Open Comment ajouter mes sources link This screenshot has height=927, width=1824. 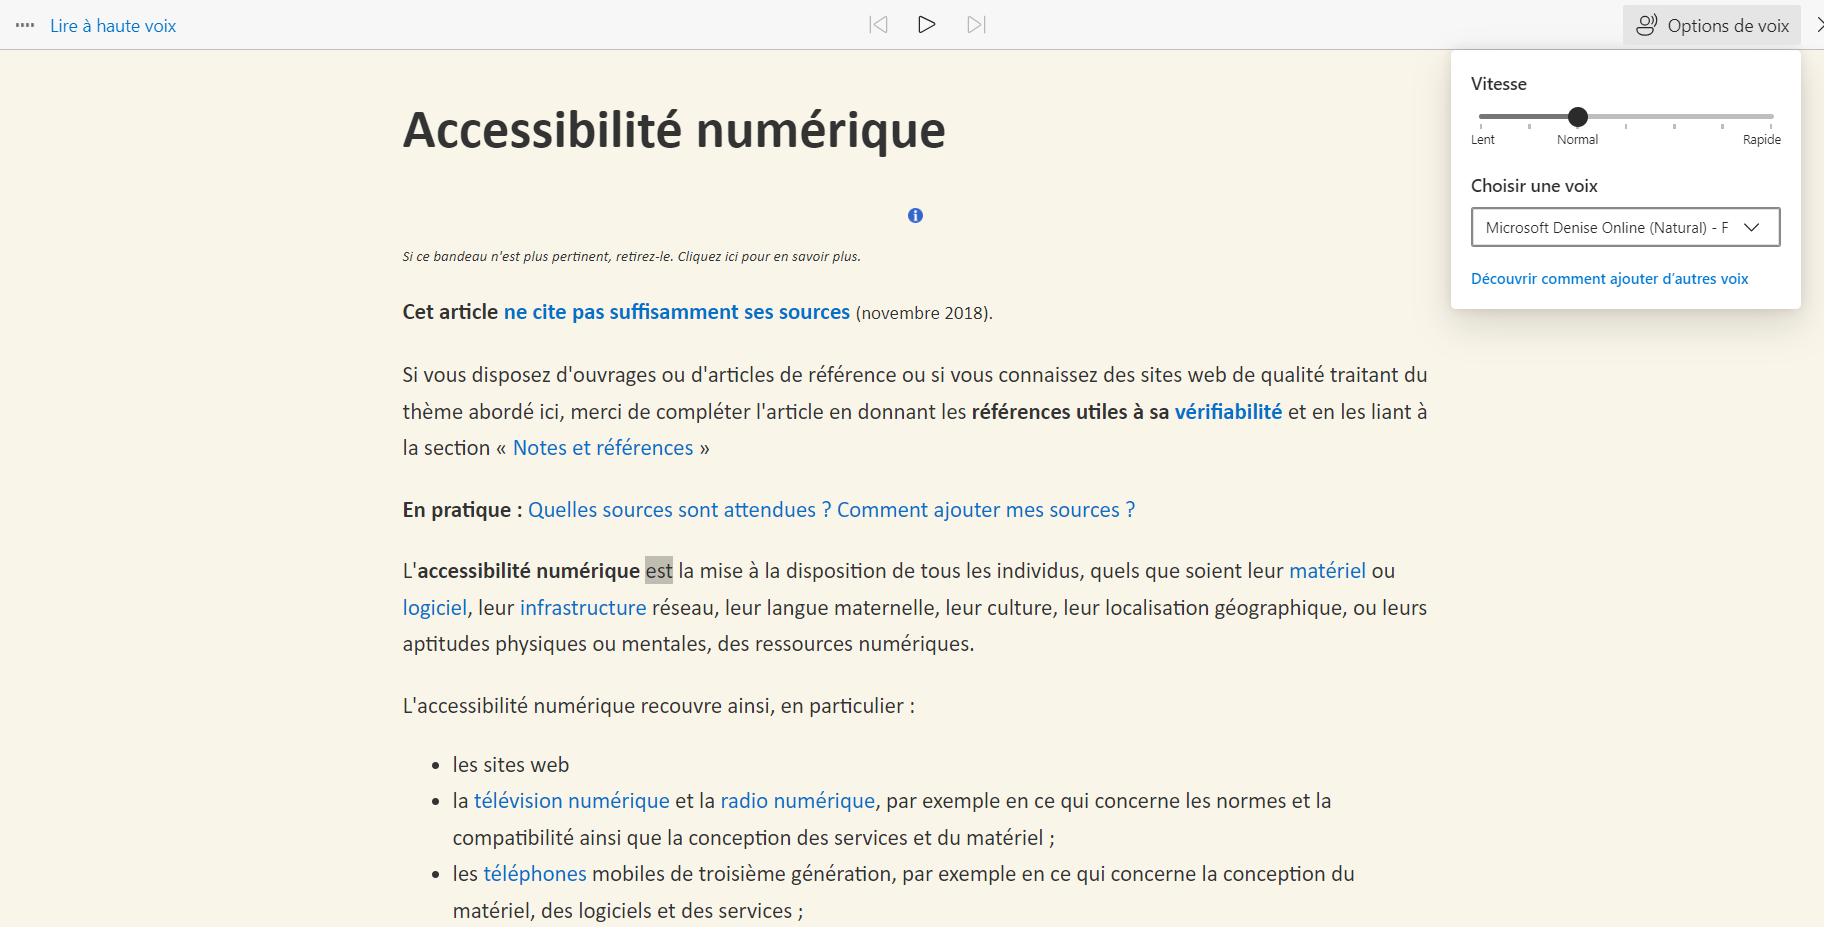(x=985, y=510)
